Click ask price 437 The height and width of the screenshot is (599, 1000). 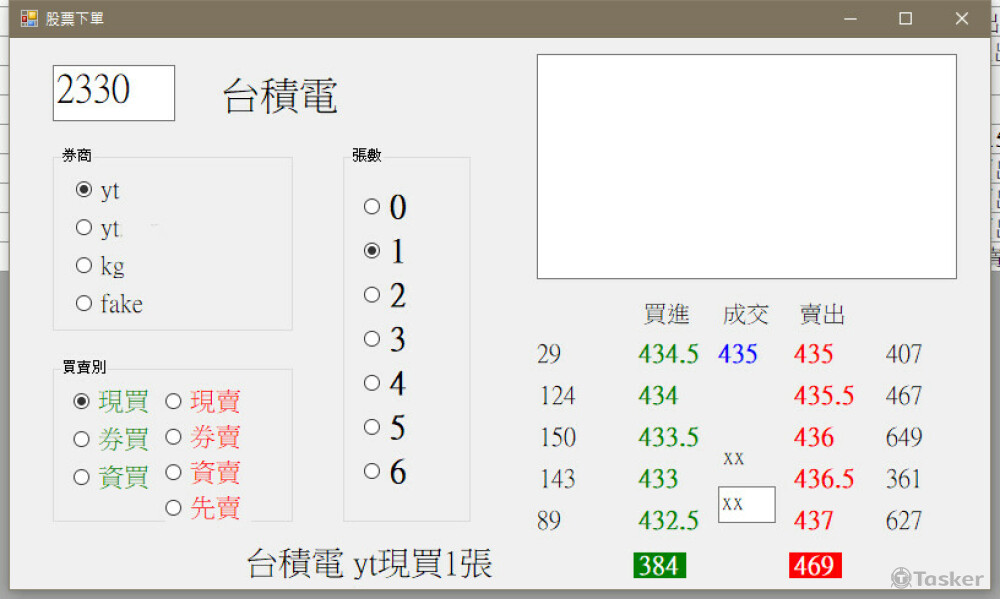coord(813,521)
